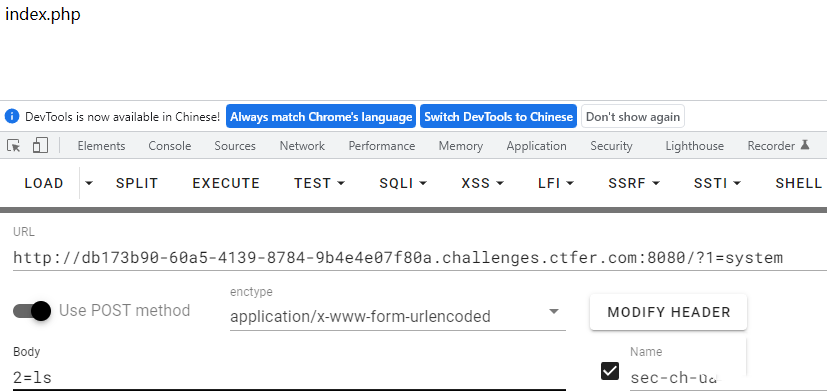
Task: Open the Console tab
Action: tap(170, 146)
